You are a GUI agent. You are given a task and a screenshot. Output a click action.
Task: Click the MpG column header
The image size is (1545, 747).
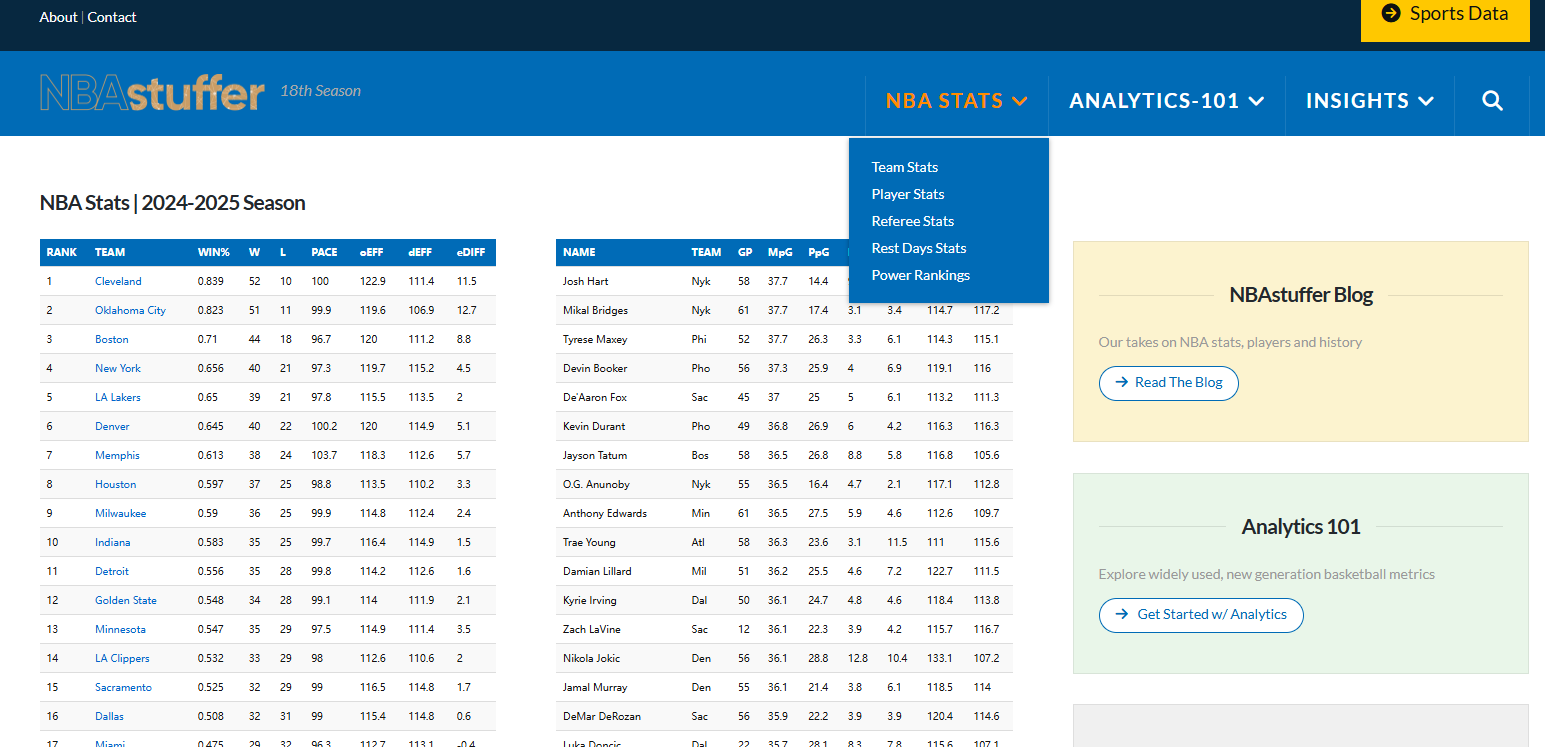779,253
